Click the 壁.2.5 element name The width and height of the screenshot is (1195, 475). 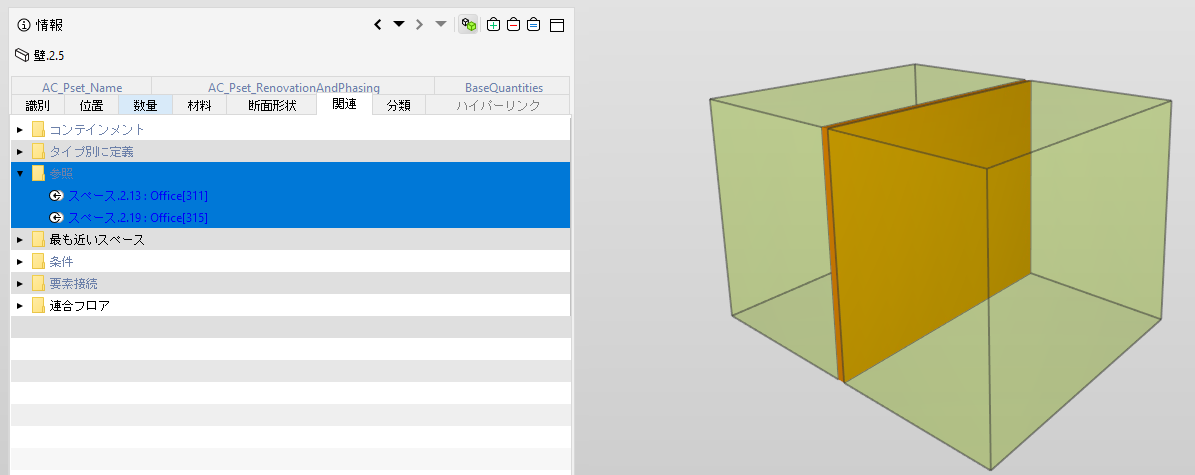(x=49, y=56)
